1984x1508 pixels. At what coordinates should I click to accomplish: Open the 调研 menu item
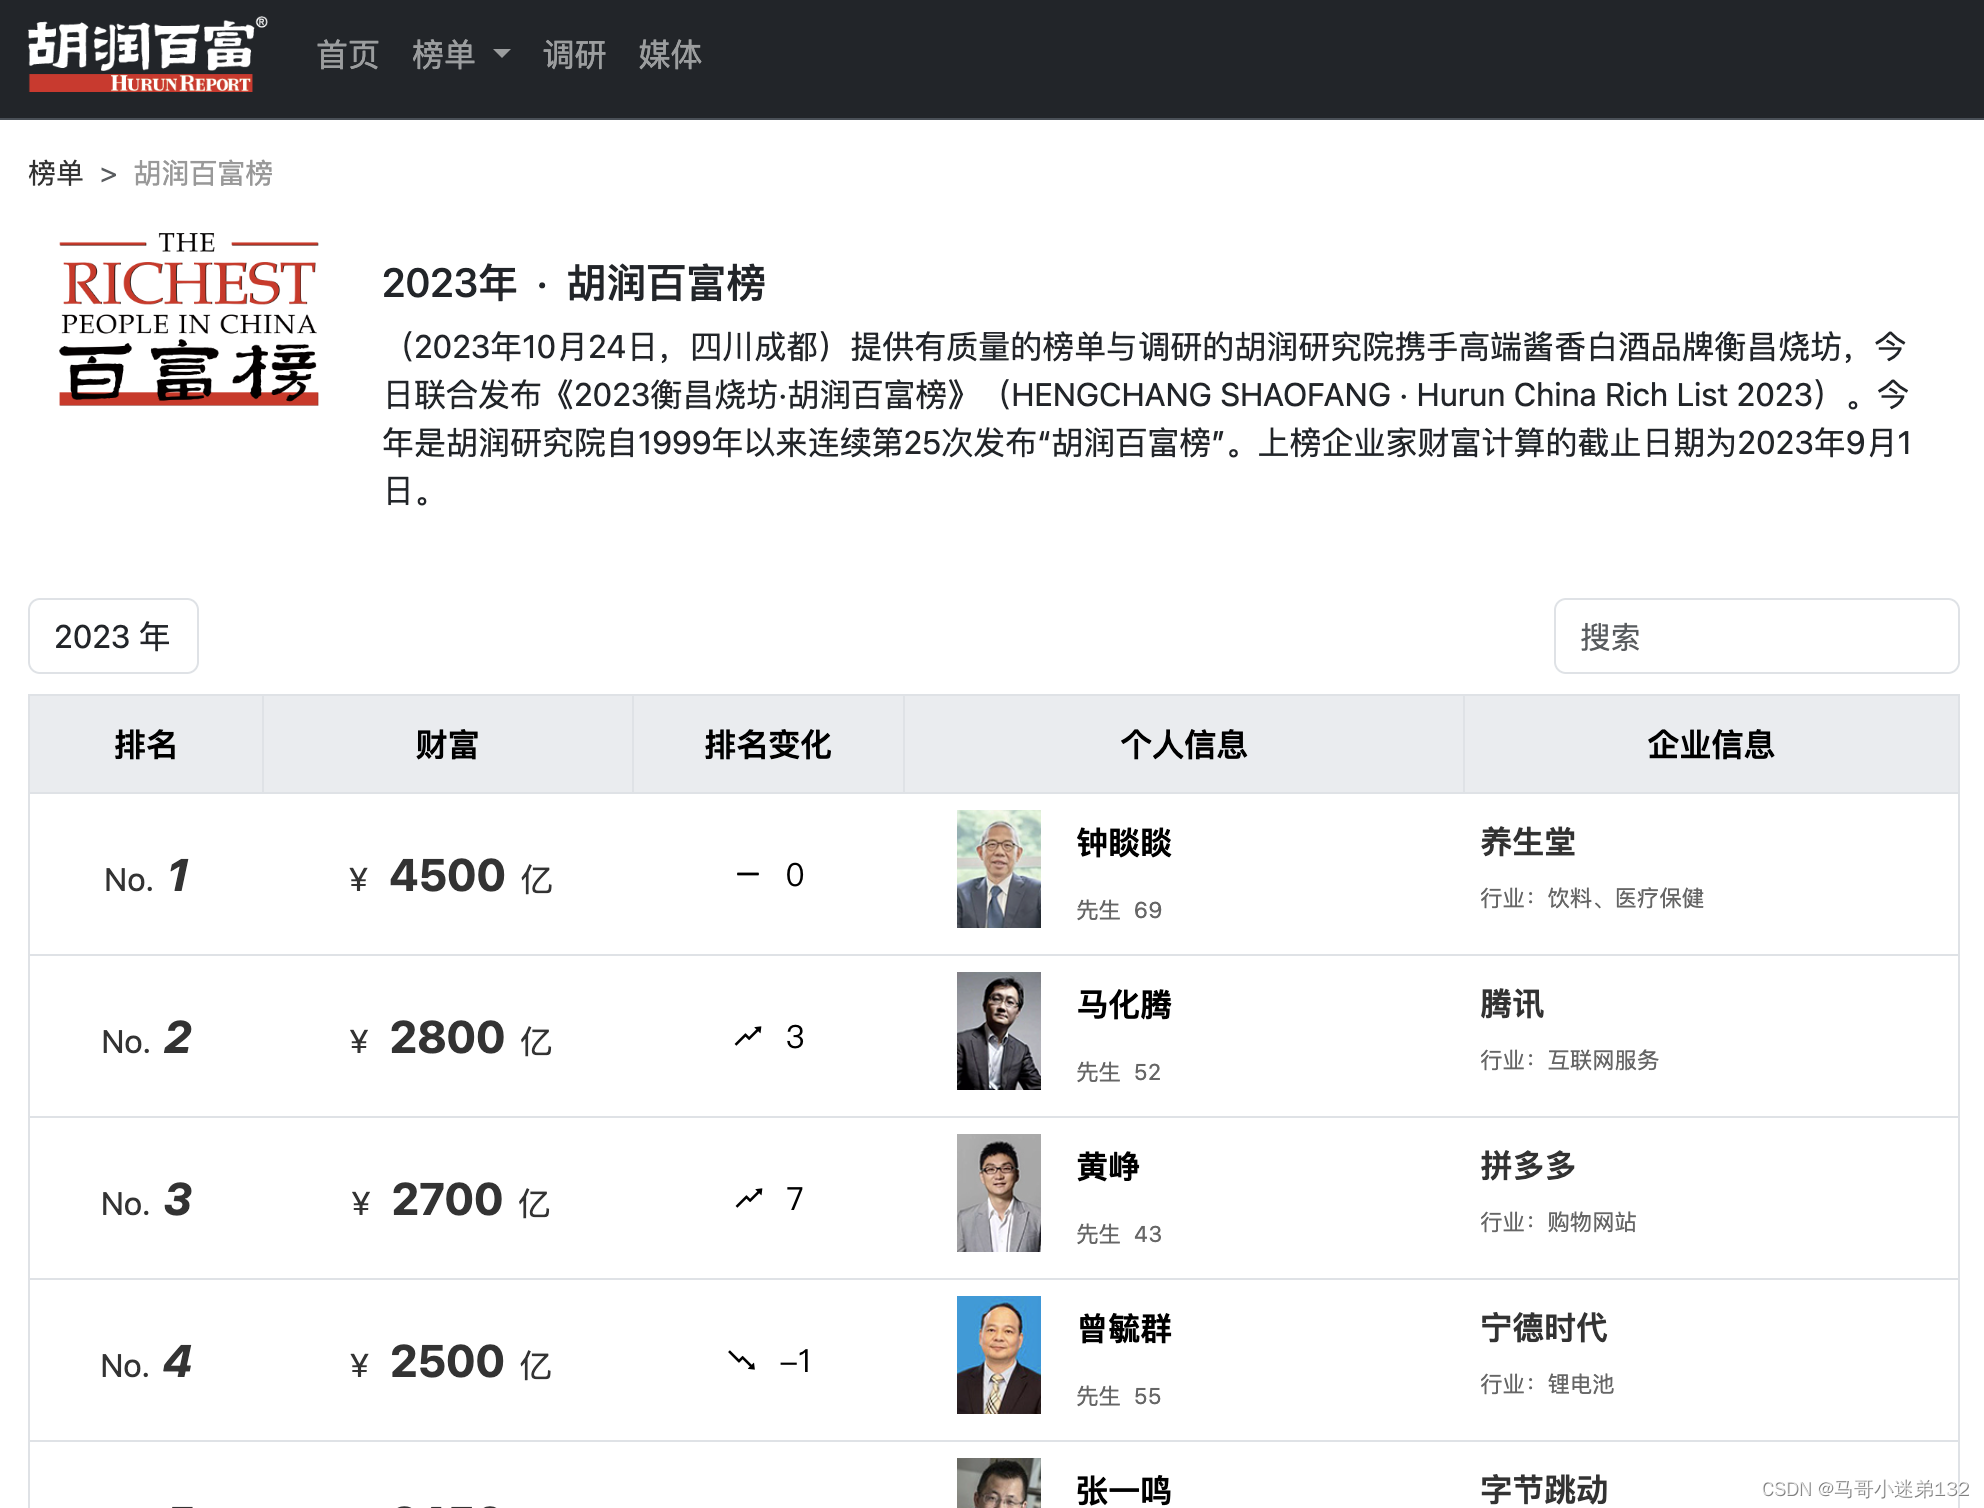[574, 55]
